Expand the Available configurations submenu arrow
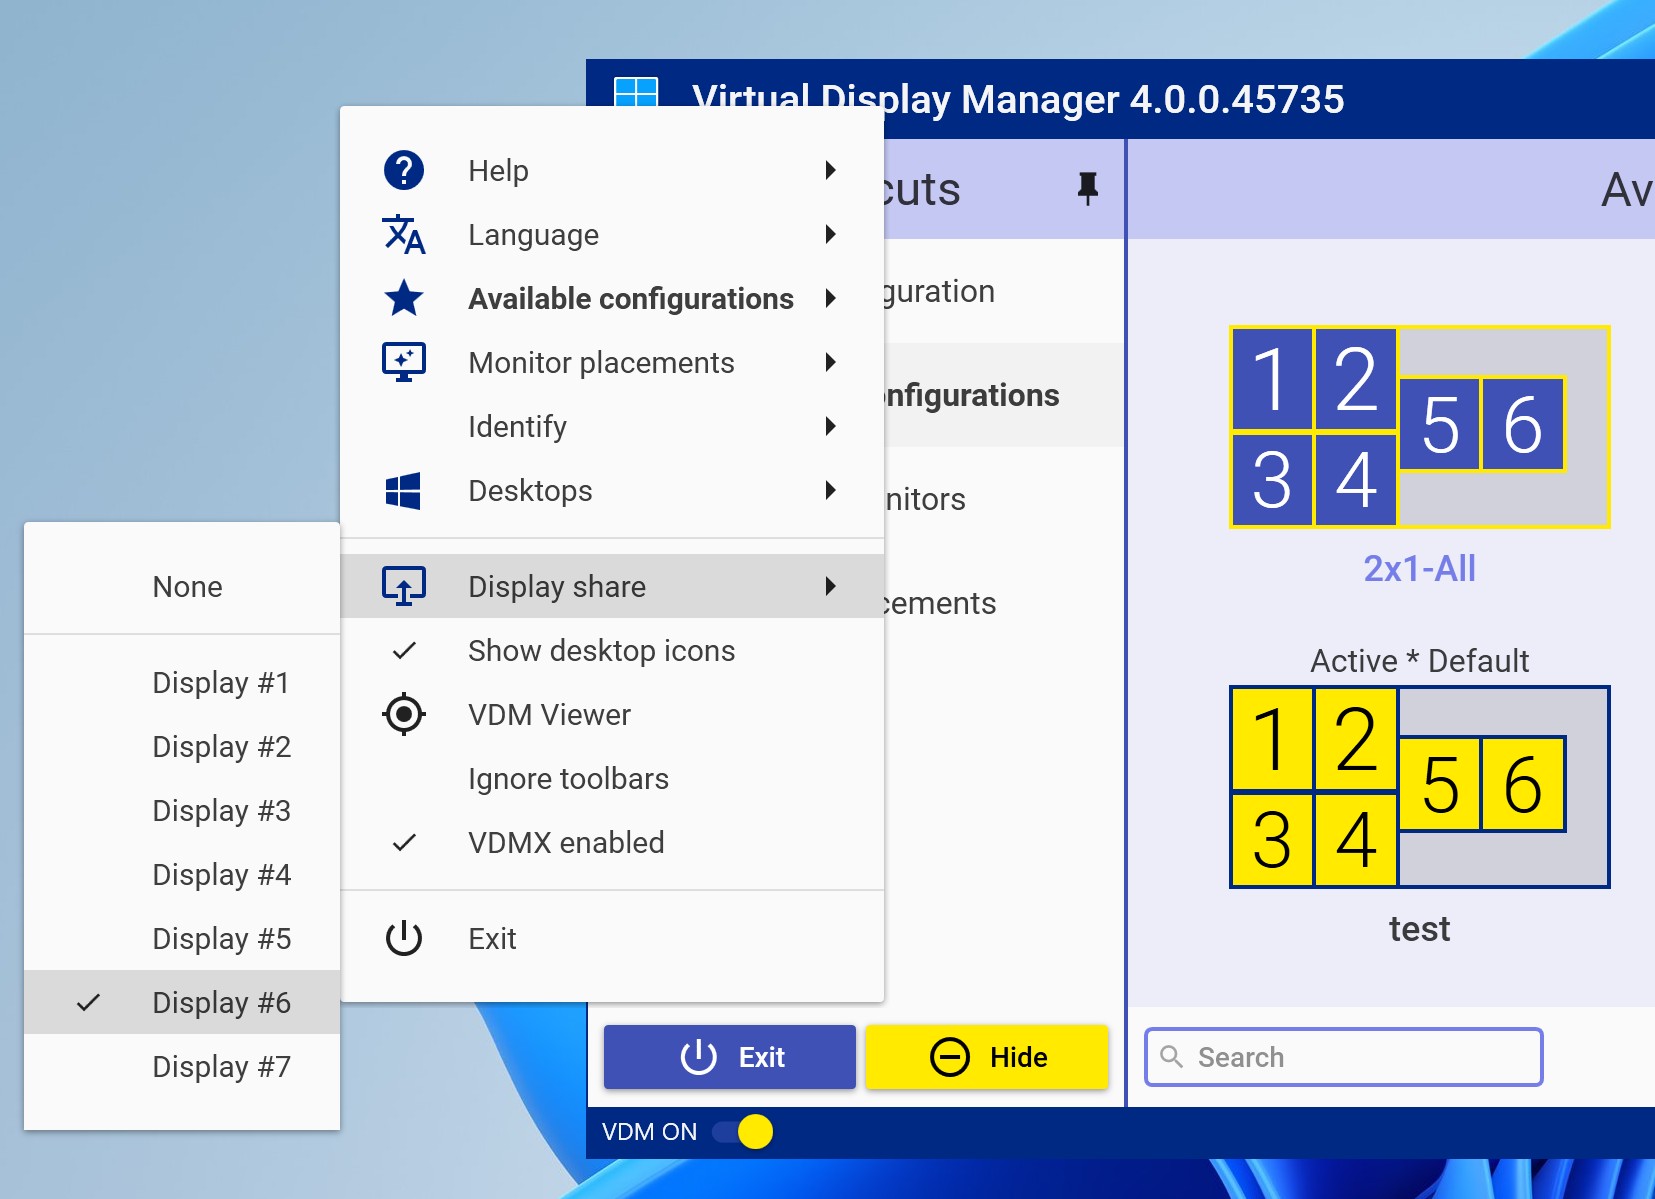This screenshot has height=1199, width=1655. pyautogui.click(x=831, y=298)
